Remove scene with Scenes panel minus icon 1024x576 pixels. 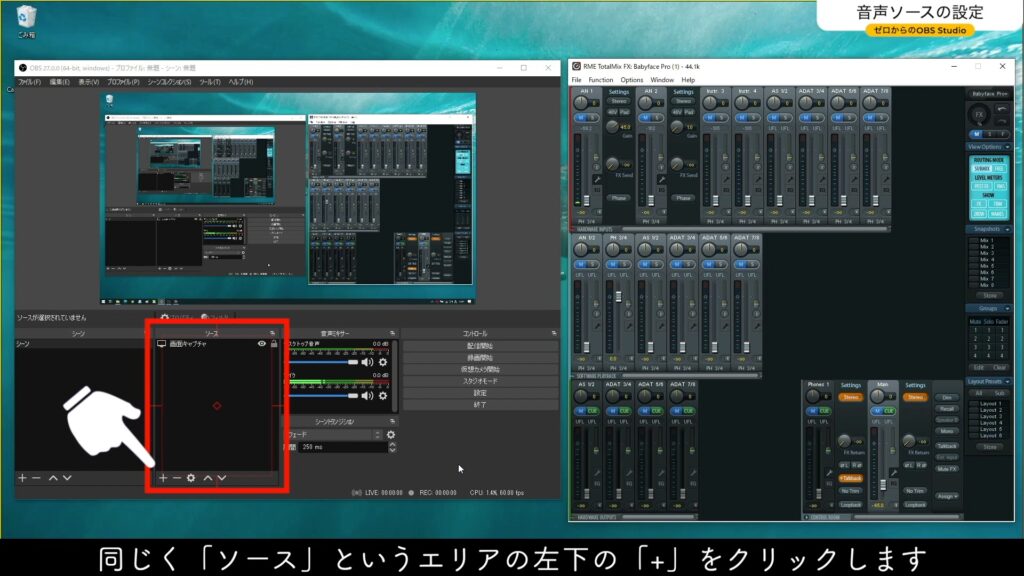tap(36, 478)
